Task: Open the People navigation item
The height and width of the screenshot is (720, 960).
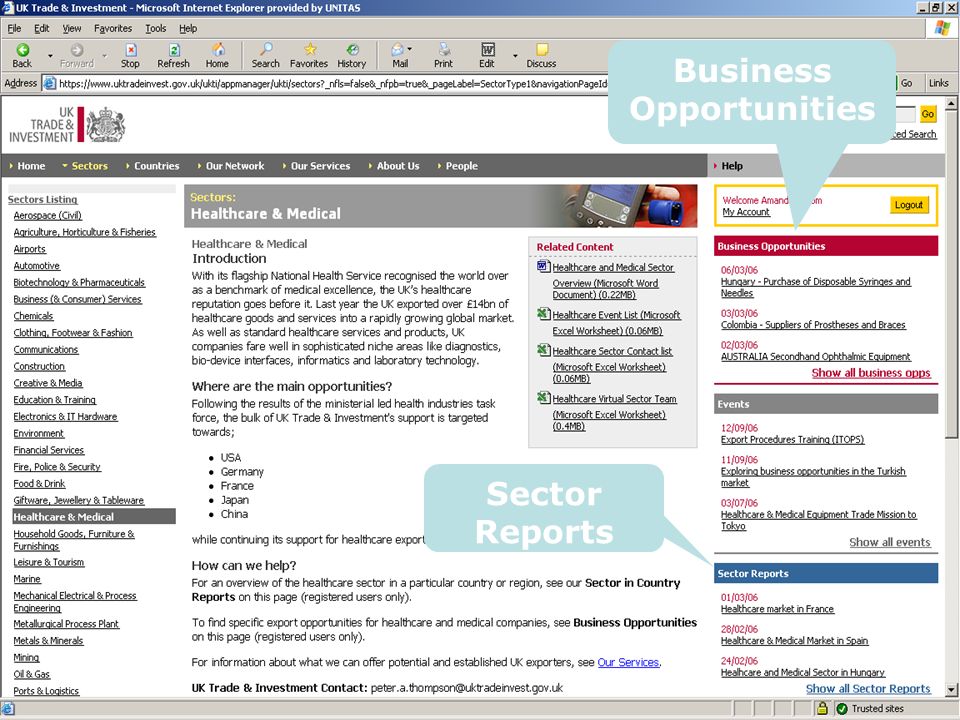Action: click(x=457, y=166)
